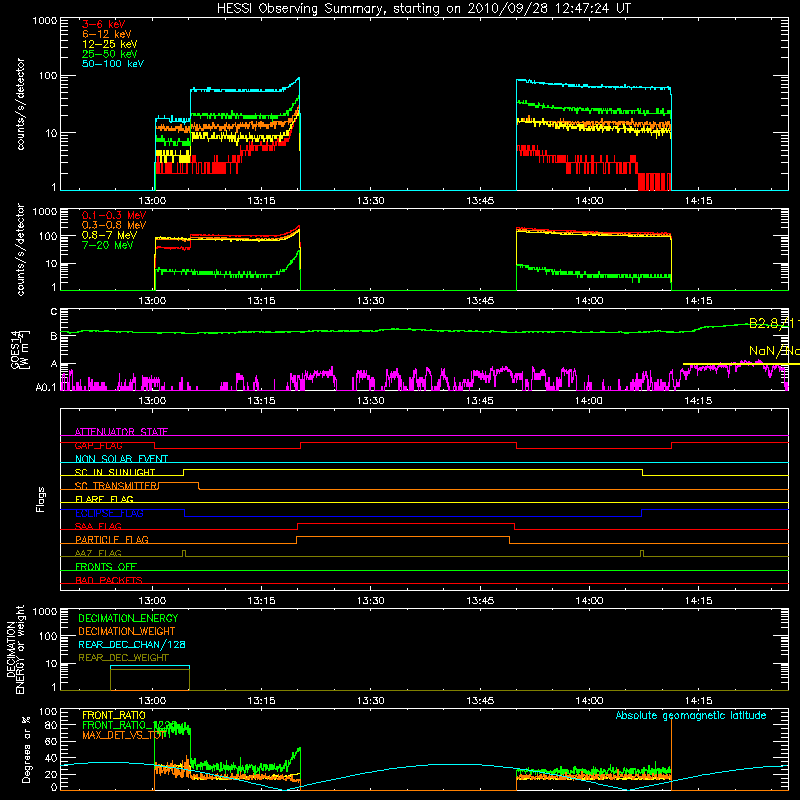Click the vertical 'Flags' axis title

[41, 499]
